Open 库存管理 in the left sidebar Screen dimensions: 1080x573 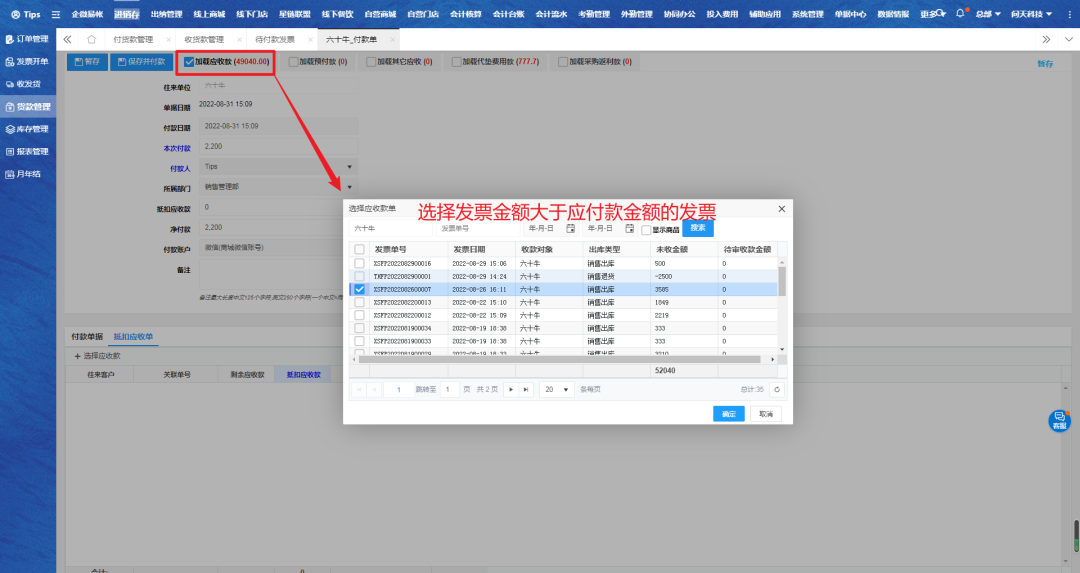pyautogui.click(x=28, y=129)
